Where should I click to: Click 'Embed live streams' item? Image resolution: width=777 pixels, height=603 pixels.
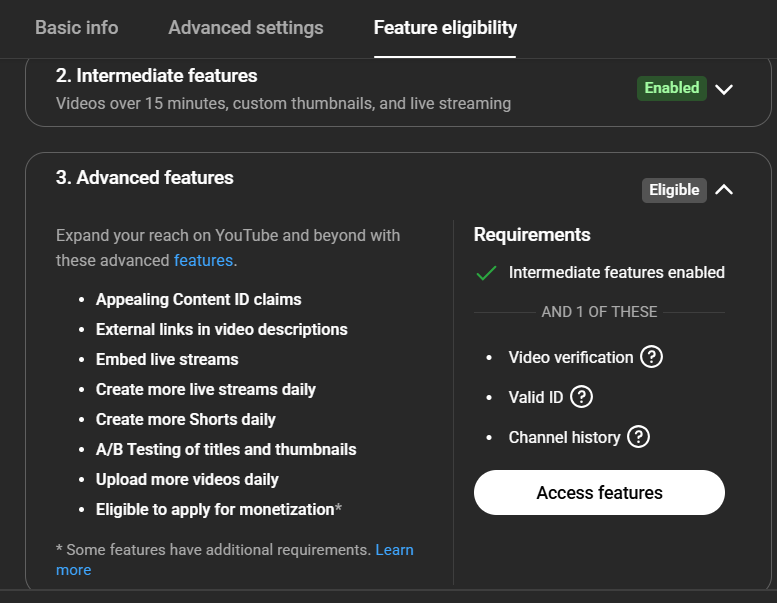click(x=167, y=359)
